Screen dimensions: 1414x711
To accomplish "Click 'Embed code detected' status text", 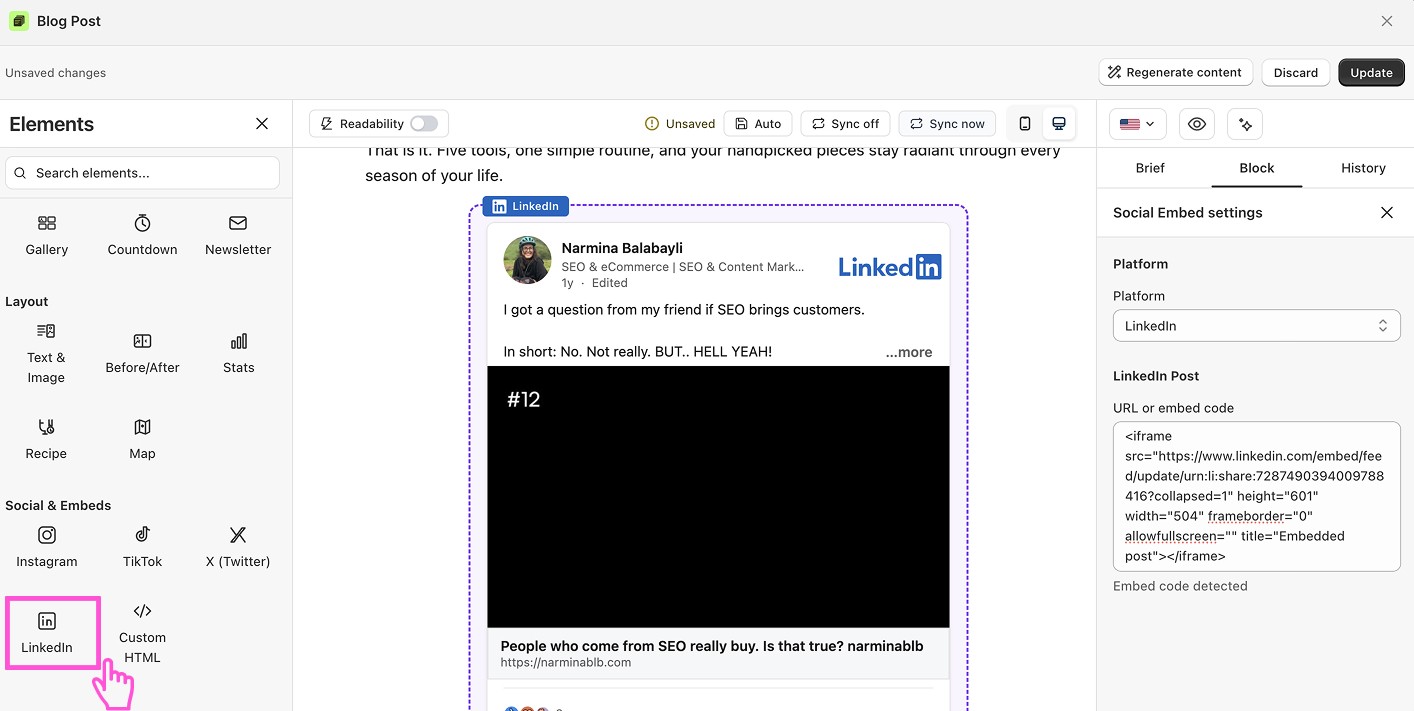I will point(1180,586).
